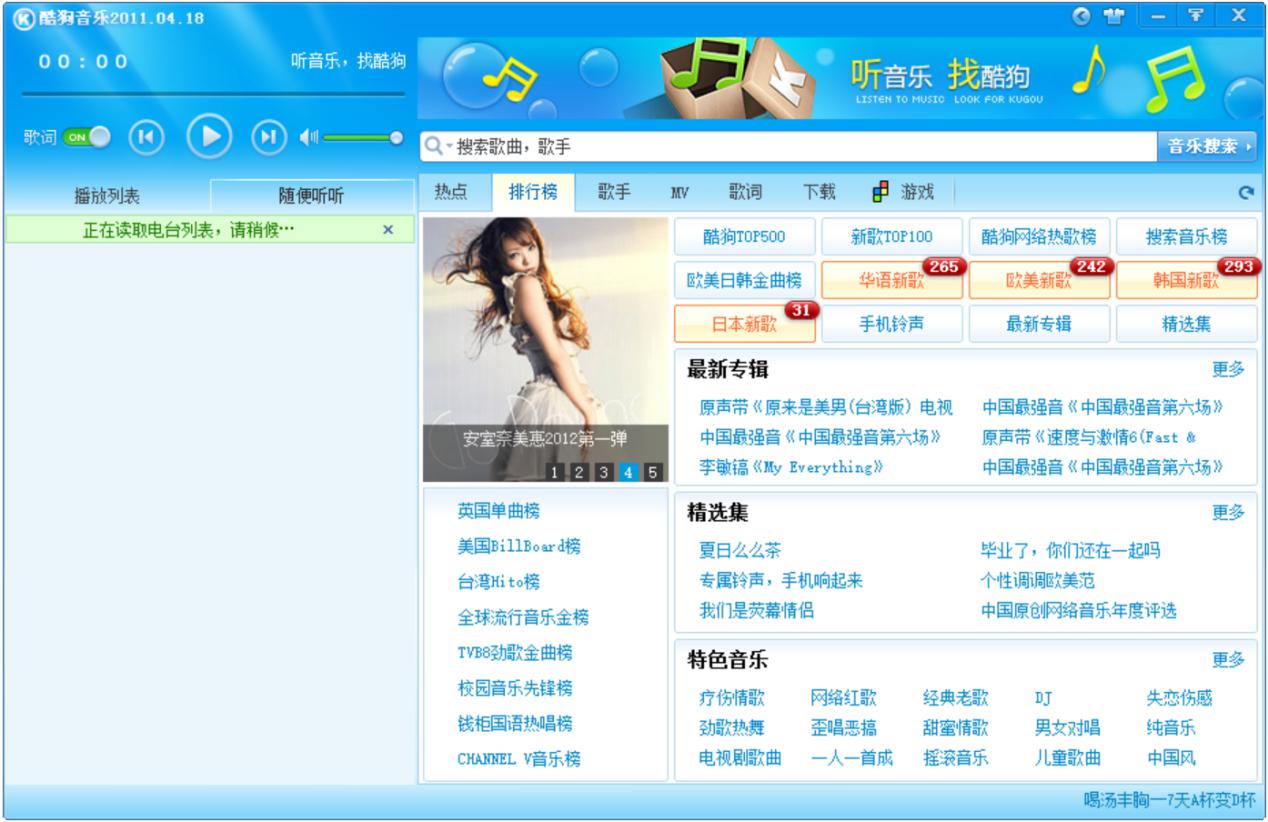Viewport: 1268px width, 822px height.
Task: Refresh the page using the reload icon
Action: tap(1245, 193)
